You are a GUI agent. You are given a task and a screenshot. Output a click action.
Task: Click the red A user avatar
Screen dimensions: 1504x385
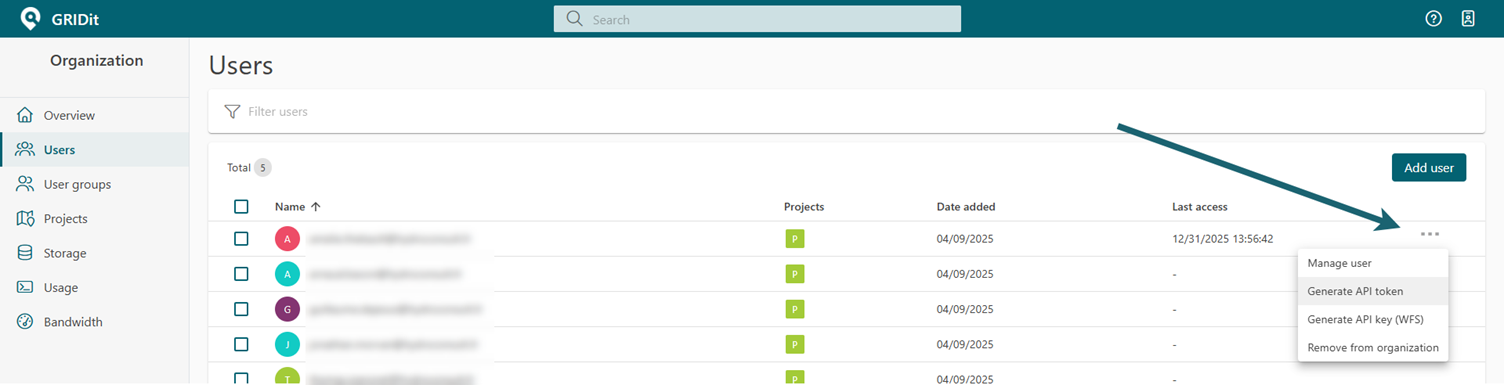[x=287, y=239]
